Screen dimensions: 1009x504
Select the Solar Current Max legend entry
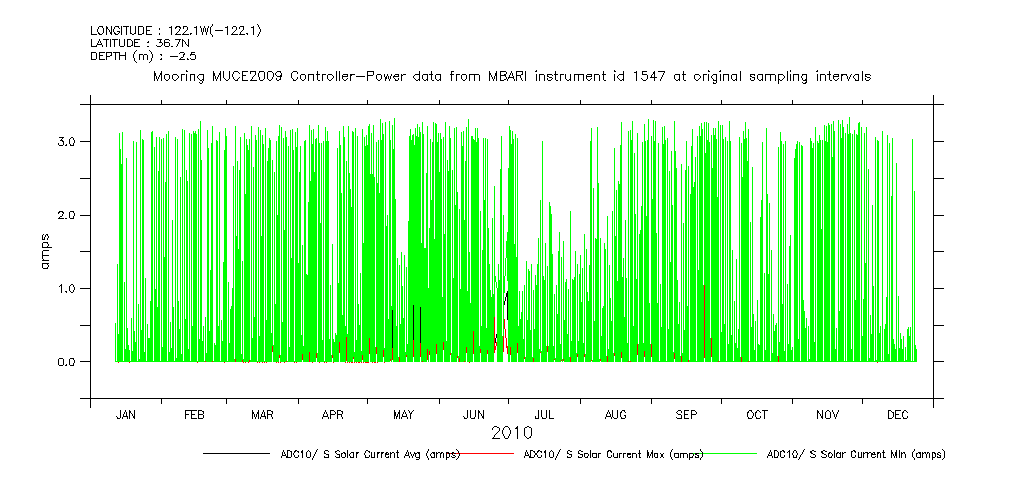click(x=613, y=454)
